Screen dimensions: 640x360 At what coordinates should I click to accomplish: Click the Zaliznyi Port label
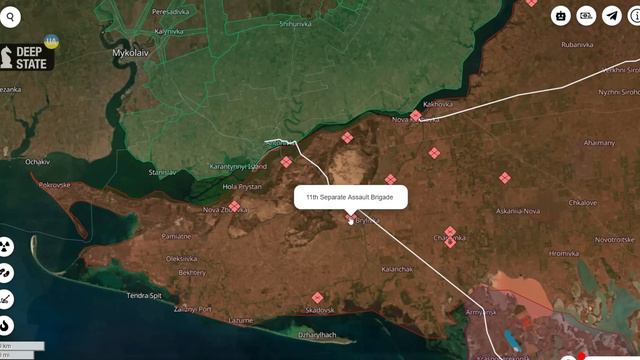[x=193, y=309]
